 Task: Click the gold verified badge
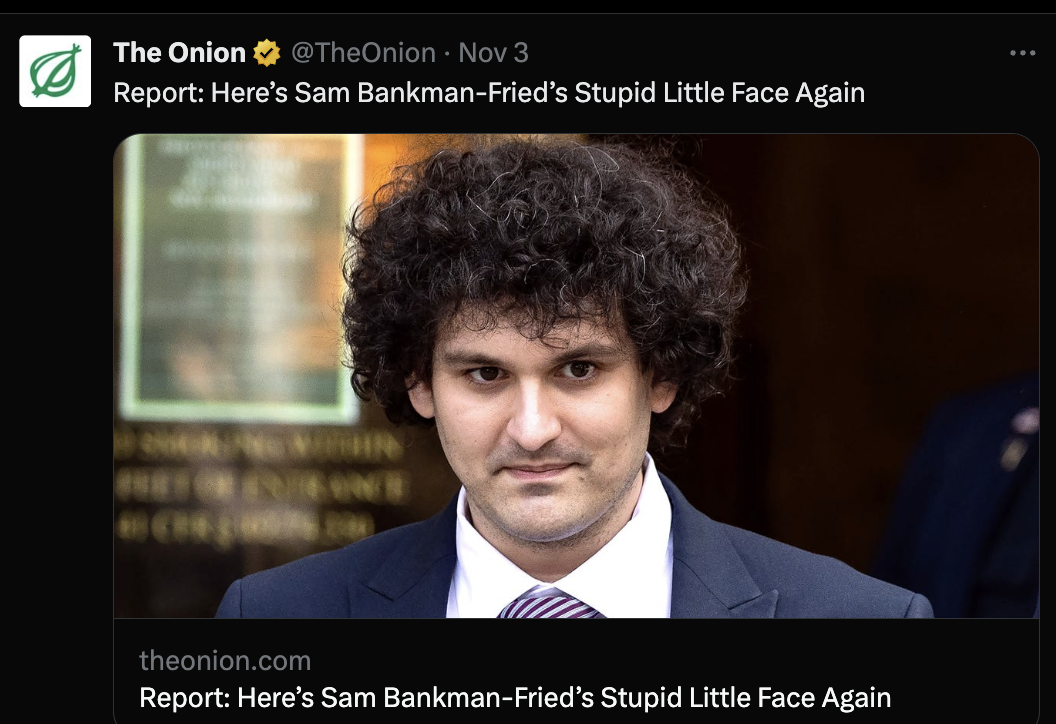[x=267, y=53]
